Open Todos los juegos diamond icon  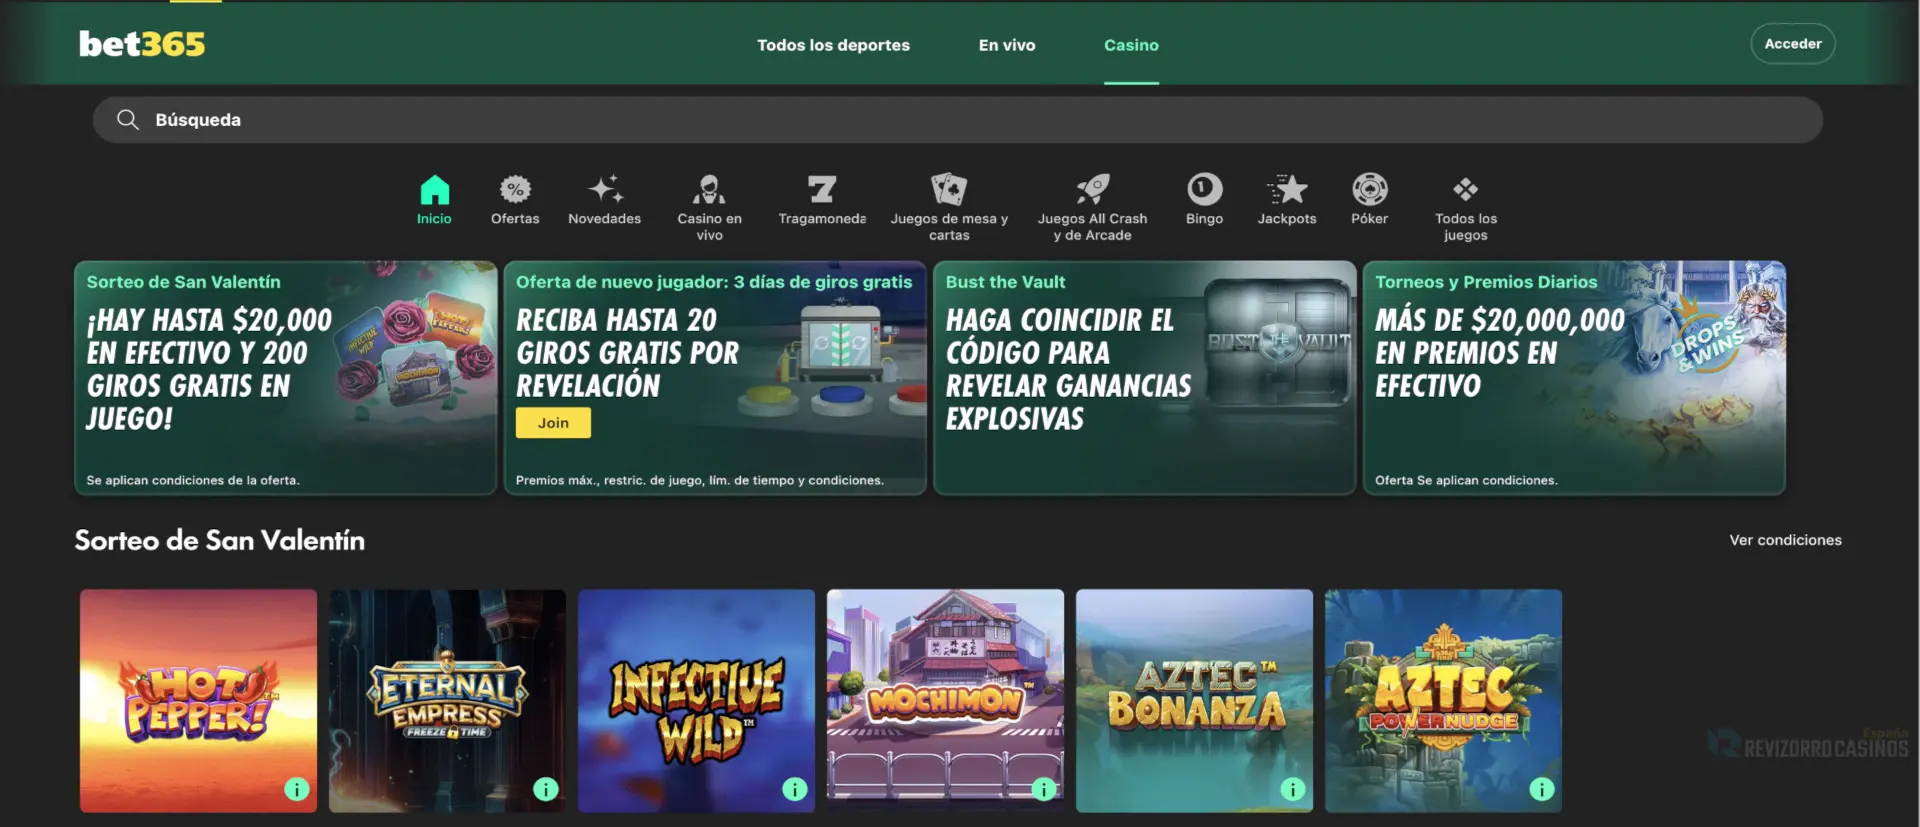1465,189
